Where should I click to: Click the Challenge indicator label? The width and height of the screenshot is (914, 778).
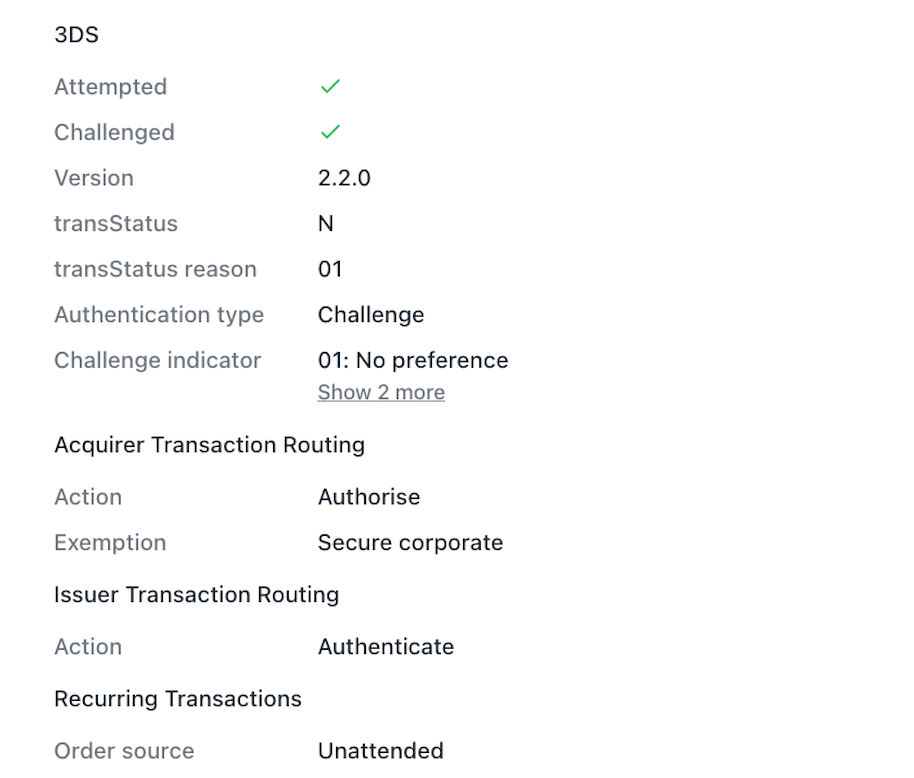click(x=157, y=360)
